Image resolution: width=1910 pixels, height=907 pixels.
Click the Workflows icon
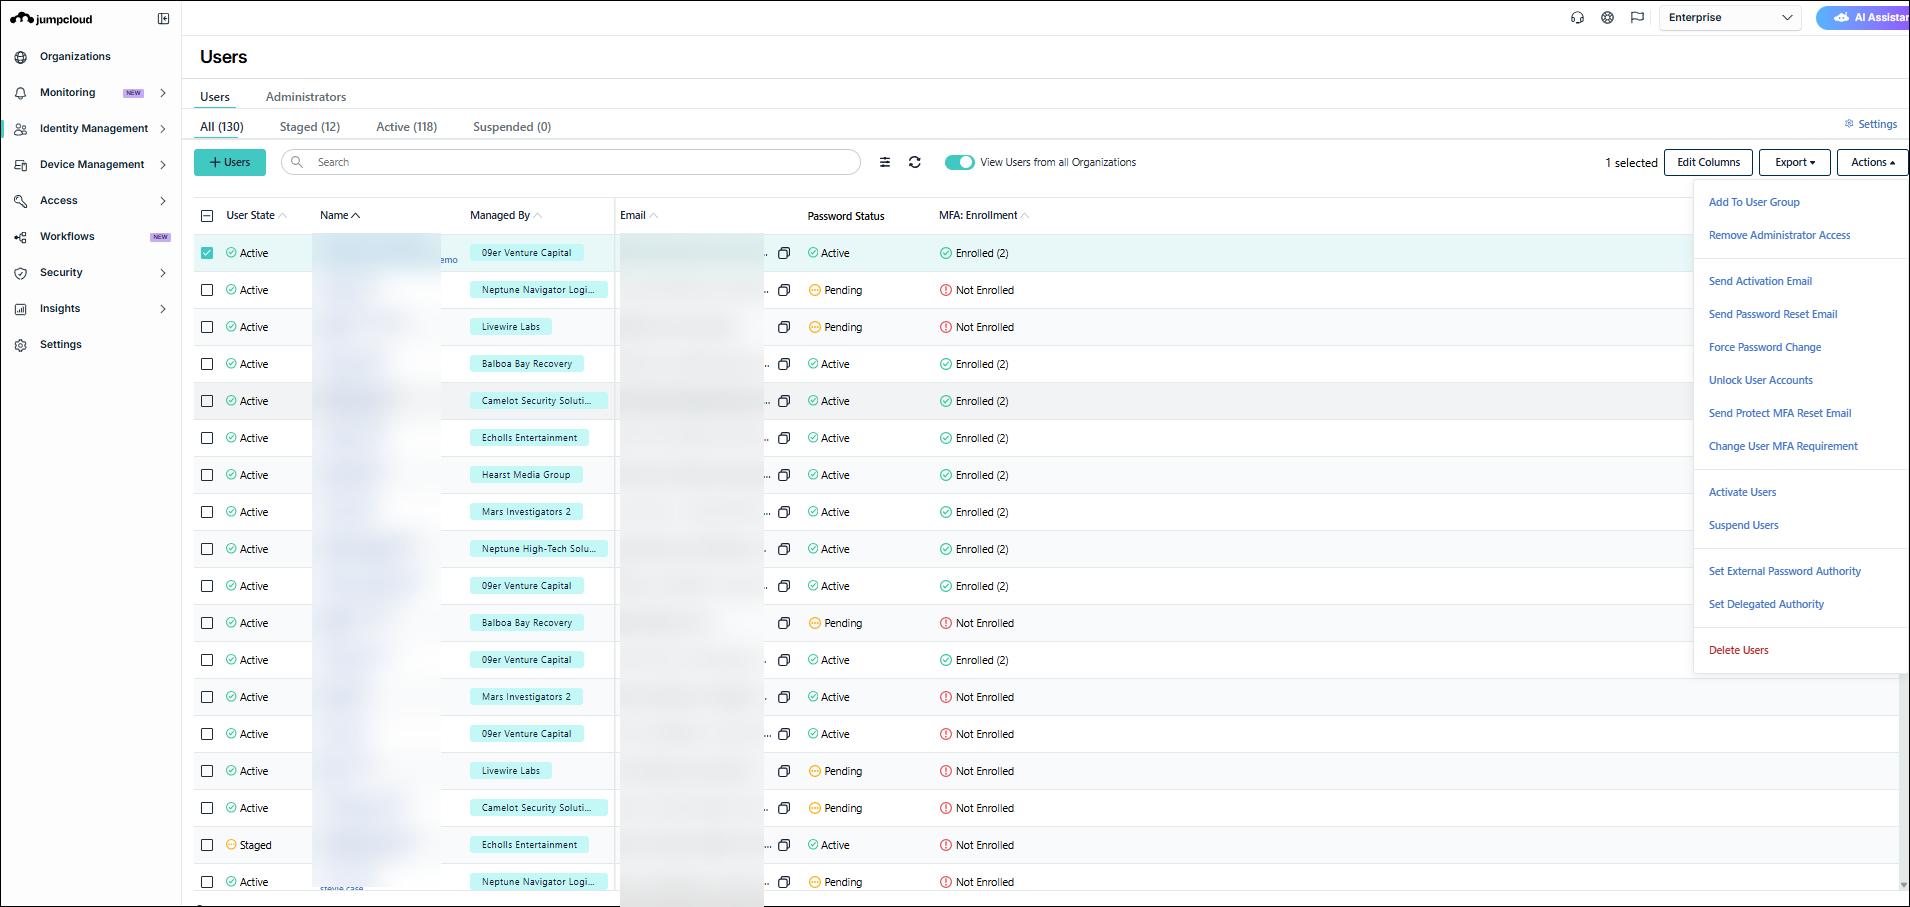point(21,237)
